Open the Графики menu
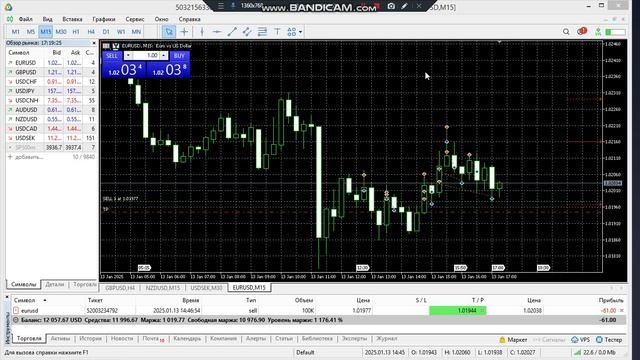640x360 pixels. coord(104,19)
